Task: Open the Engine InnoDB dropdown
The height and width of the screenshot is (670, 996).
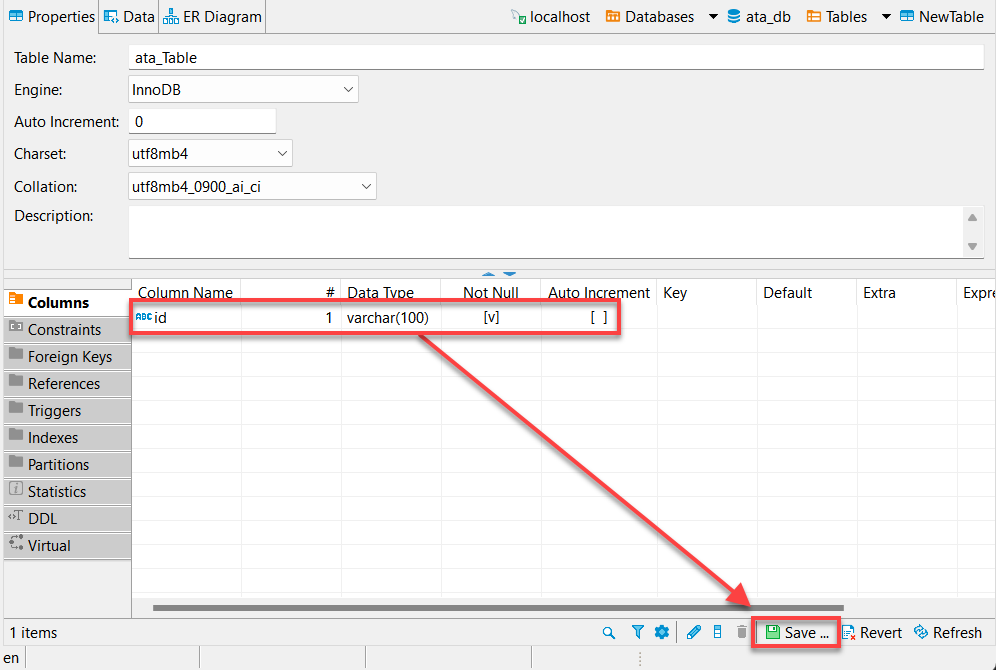Action: [x=243, y=90]
